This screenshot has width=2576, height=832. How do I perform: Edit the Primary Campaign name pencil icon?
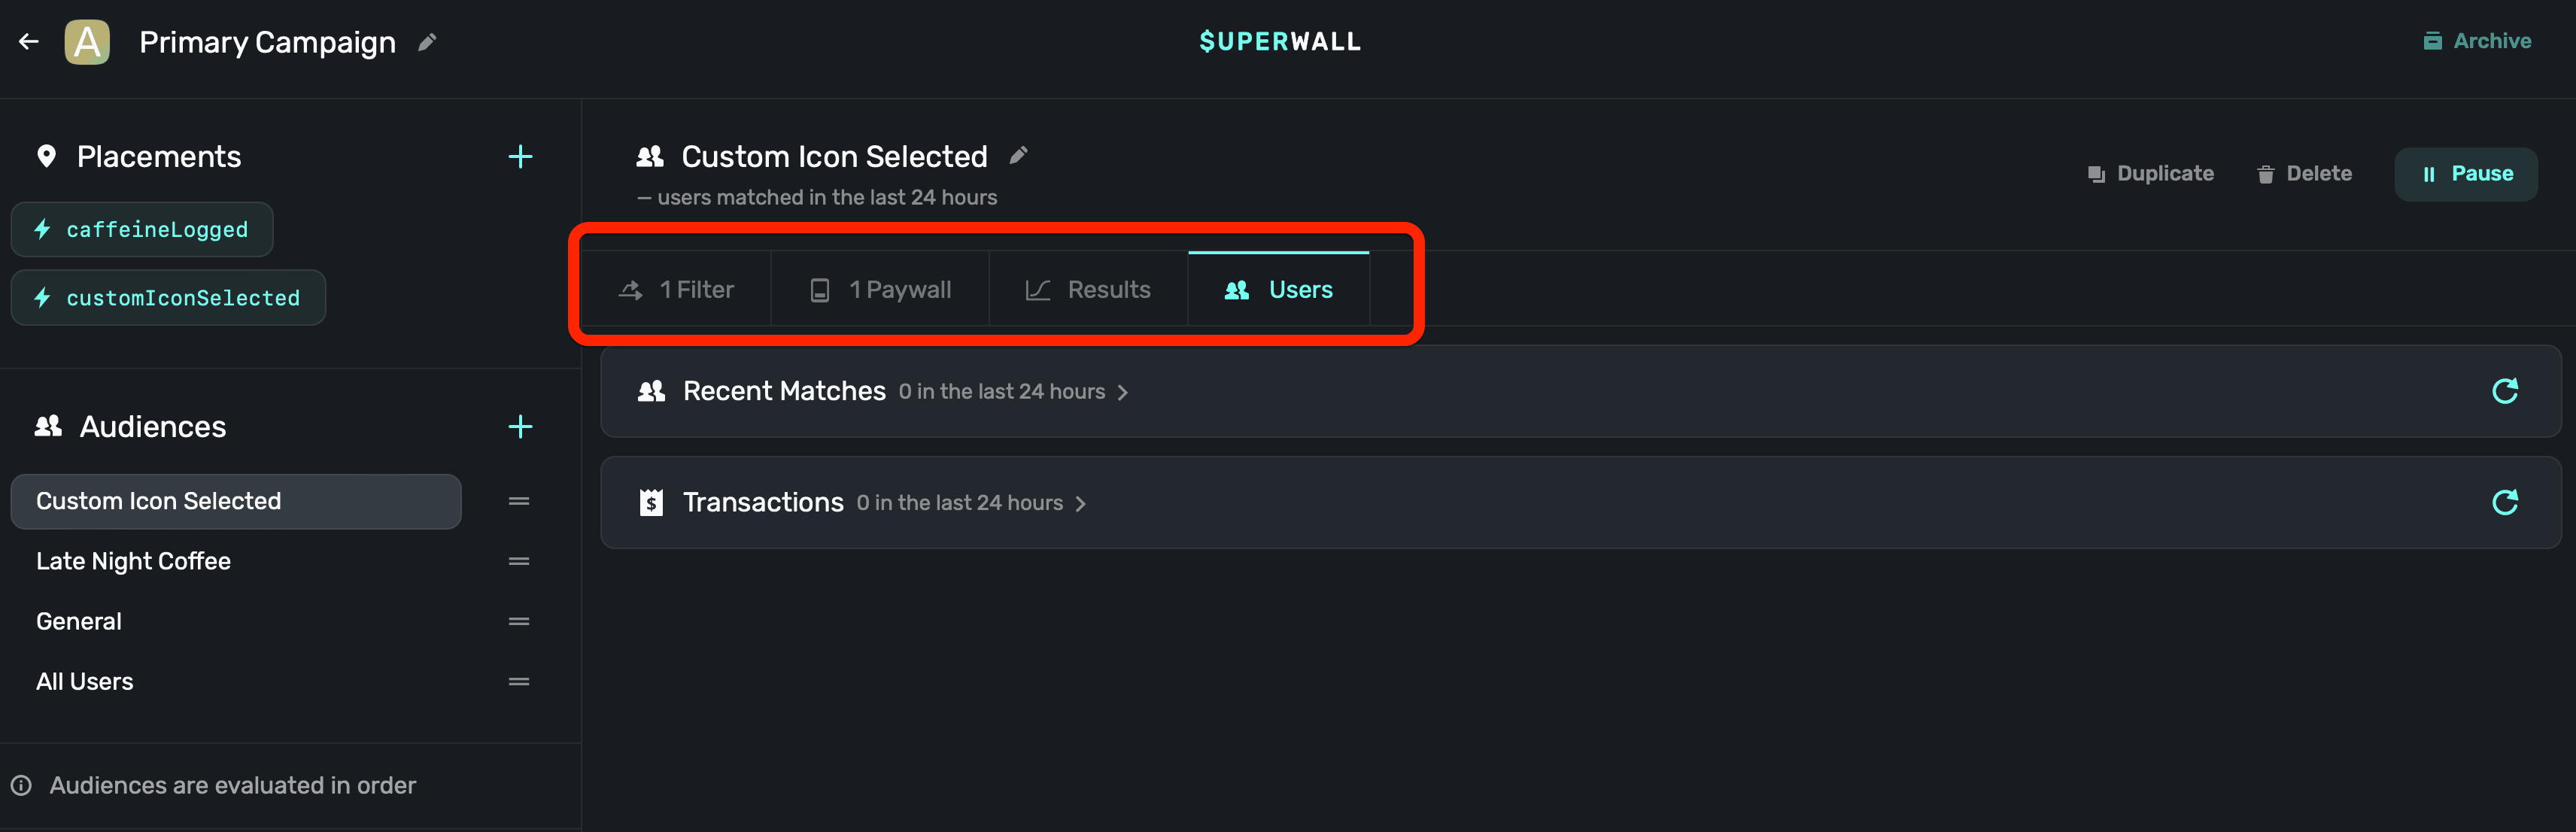(427, 42)
